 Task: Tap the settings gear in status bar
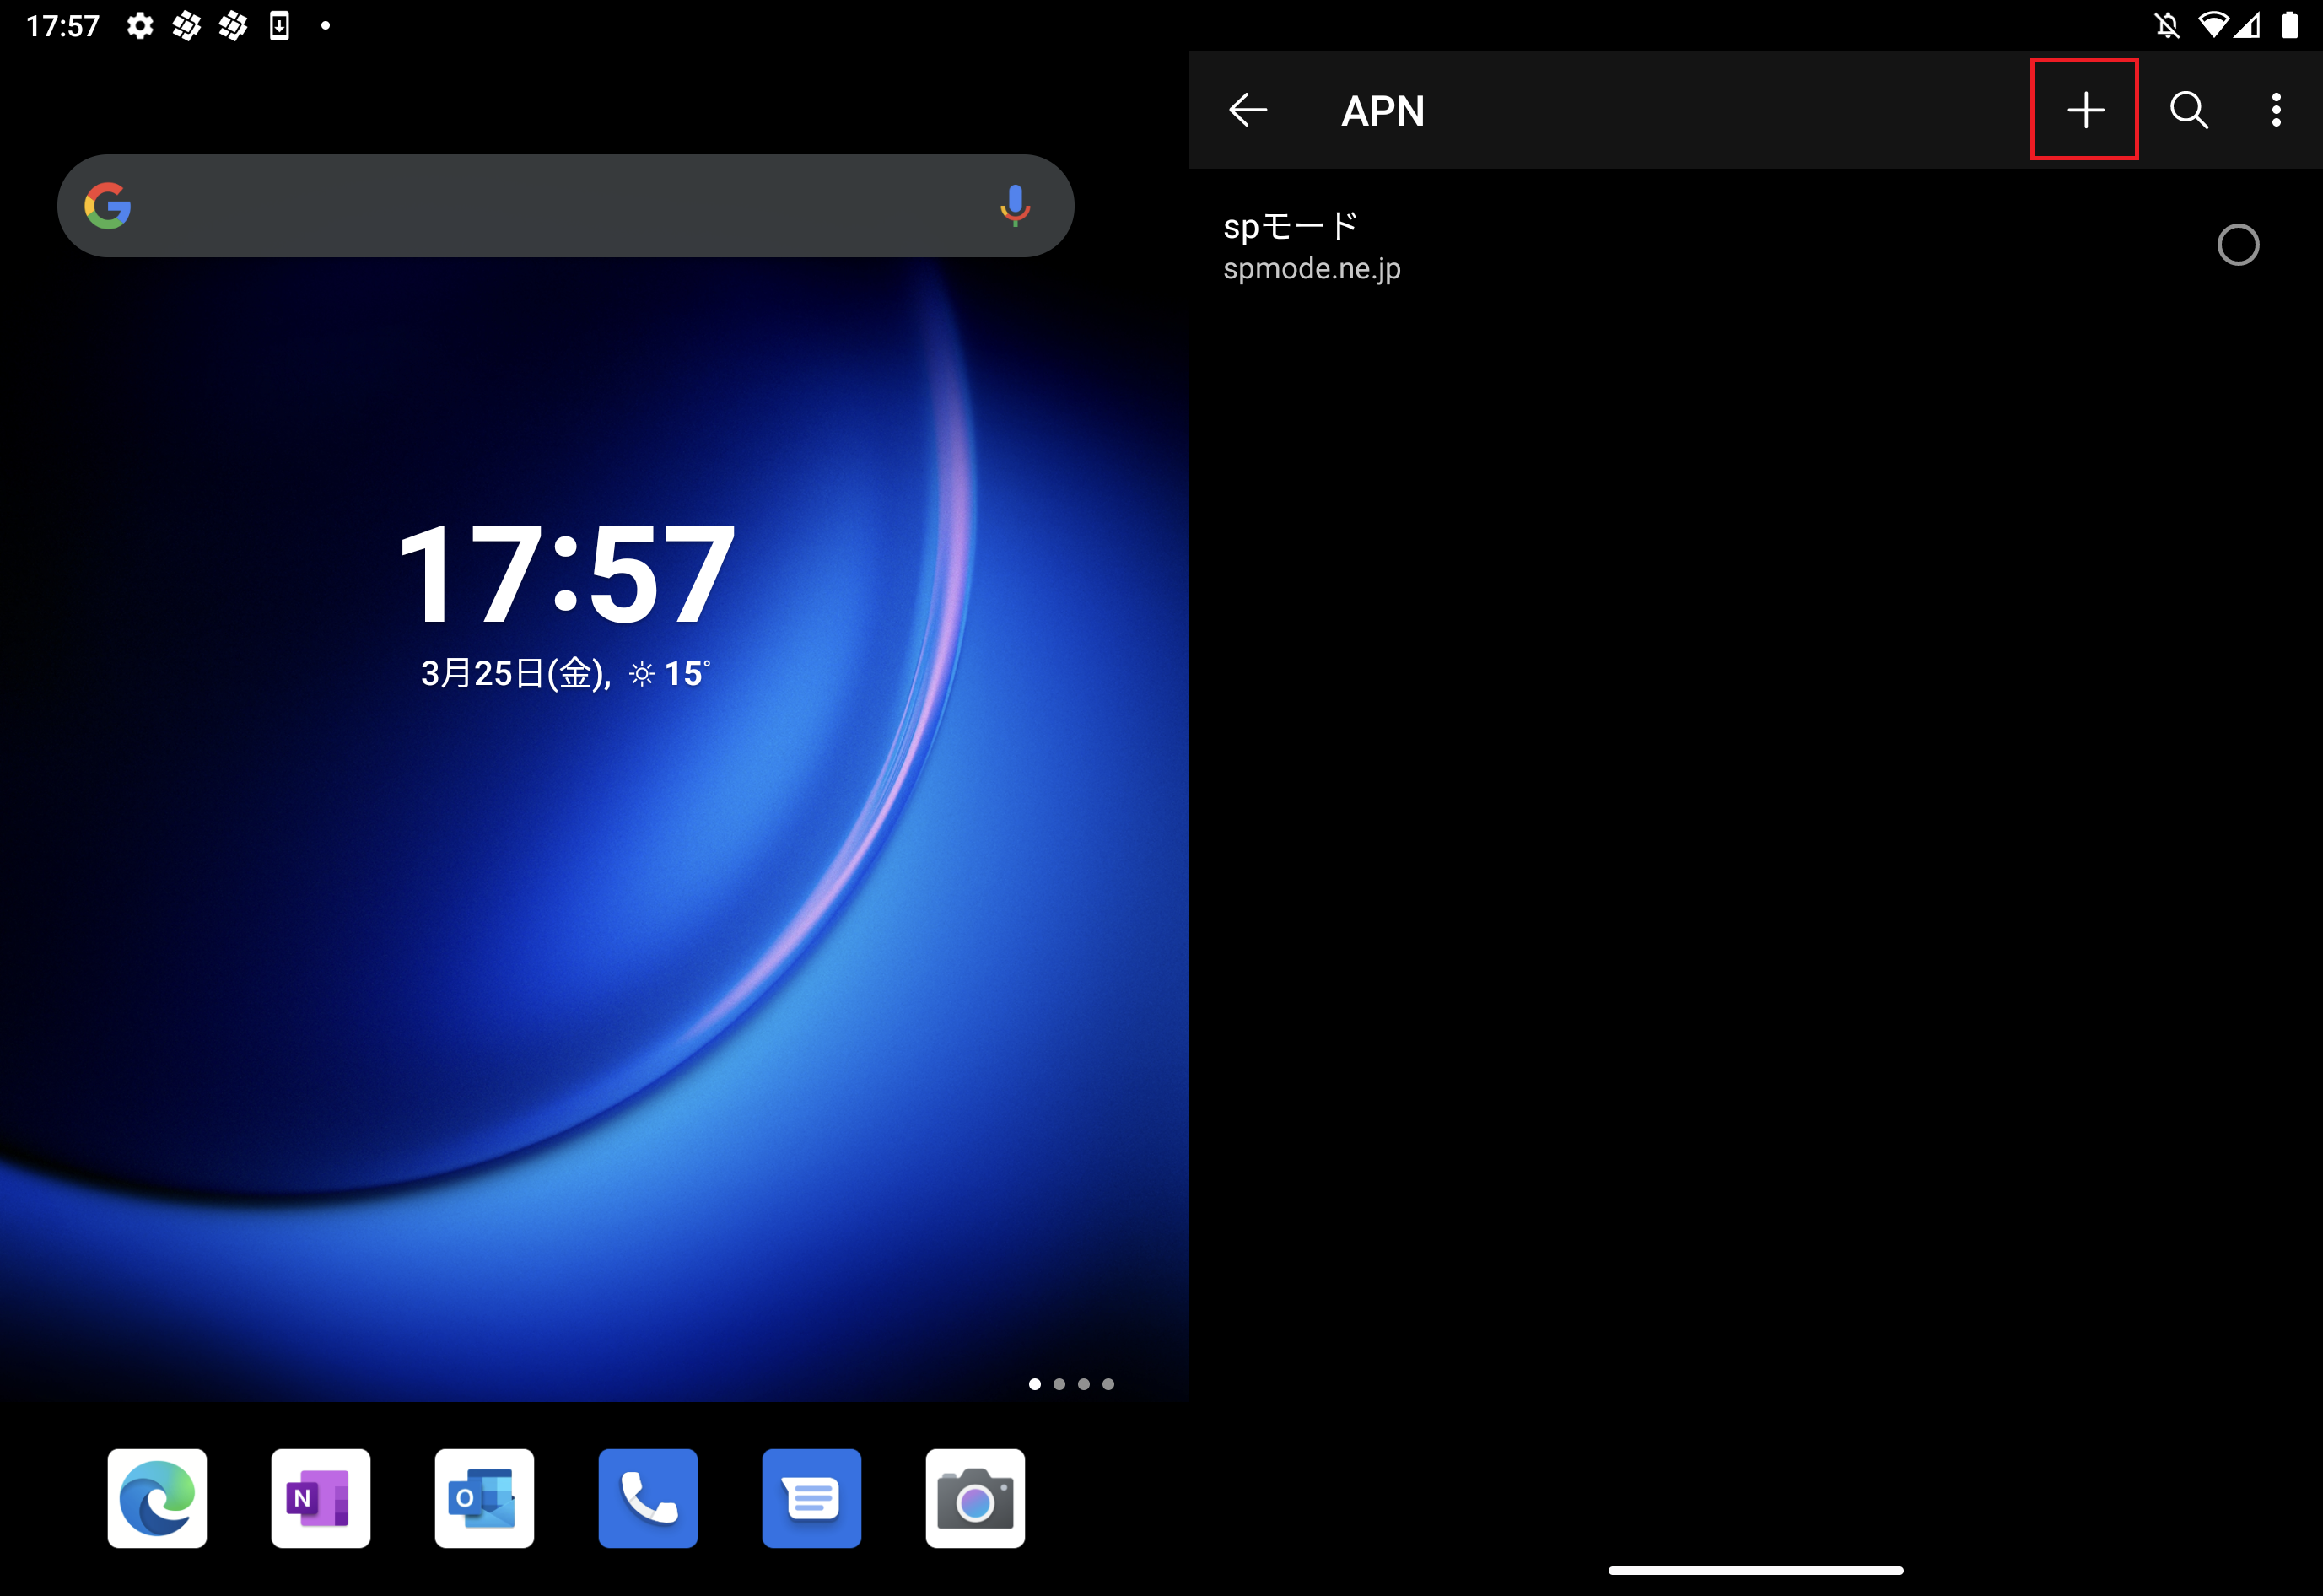[x=140, y=26]
